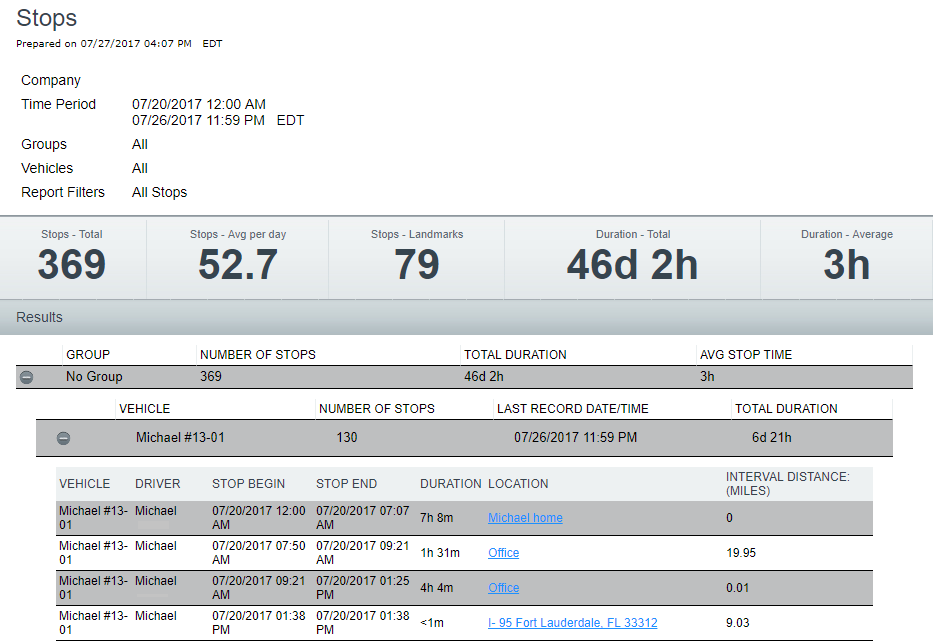Click the Stops - Landmarks 79 tile
This screenshot has width=933, height=641.
417,258
